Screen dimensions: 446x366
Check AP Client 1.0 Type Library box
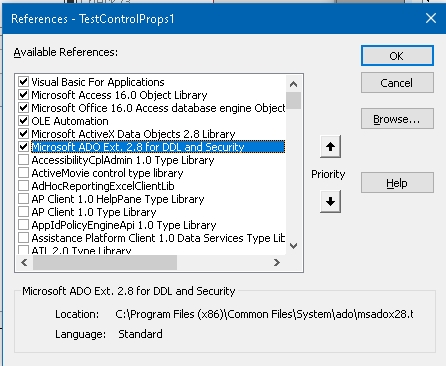[23, 212]
